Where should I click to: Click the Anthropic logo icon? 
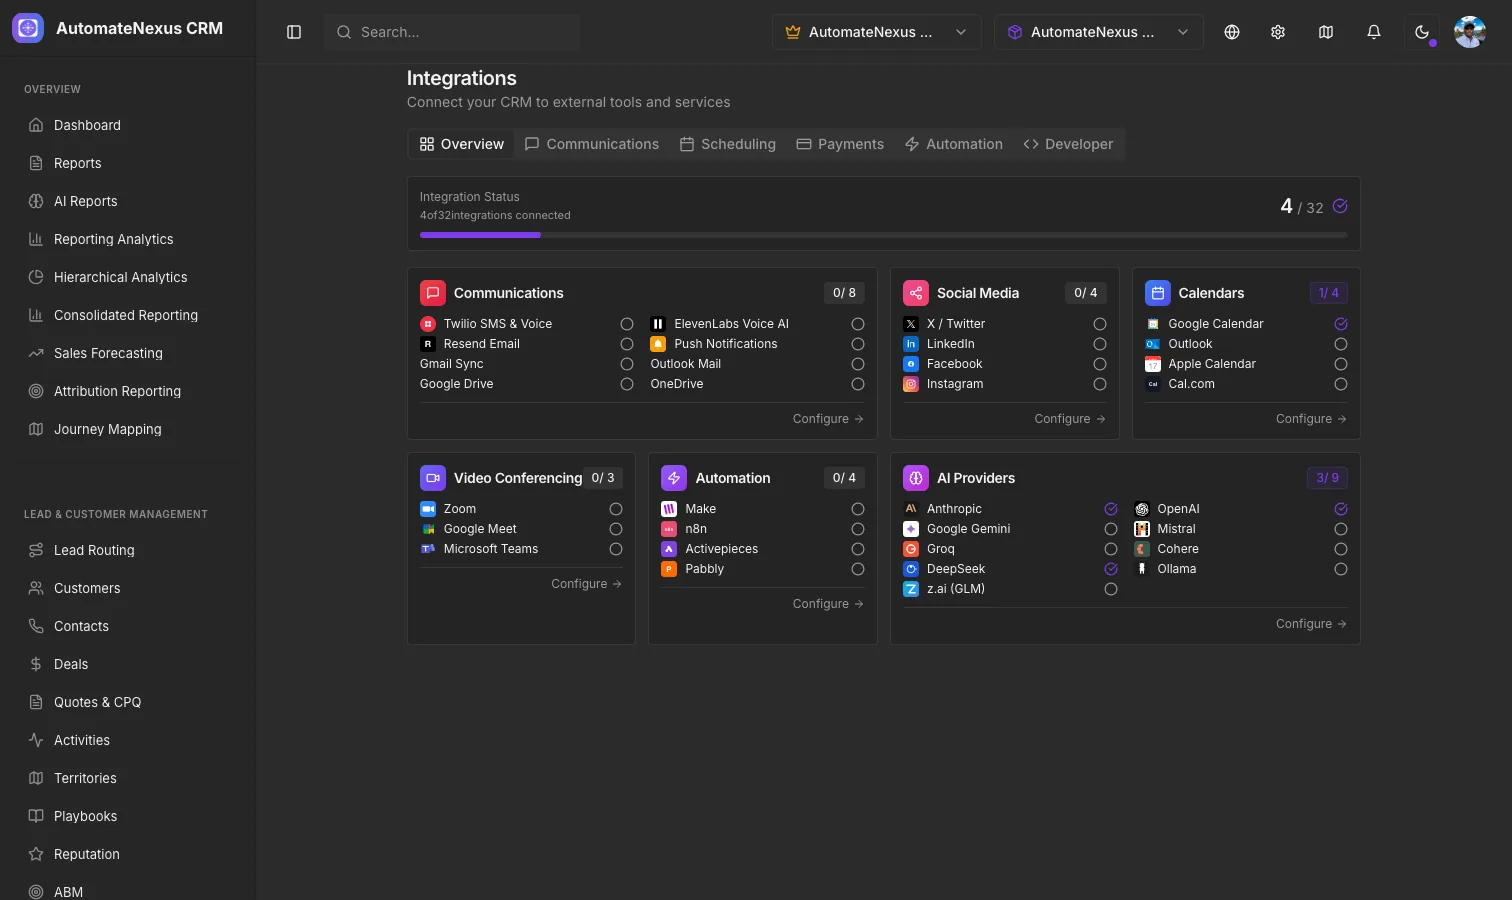(x=911, y=509)
